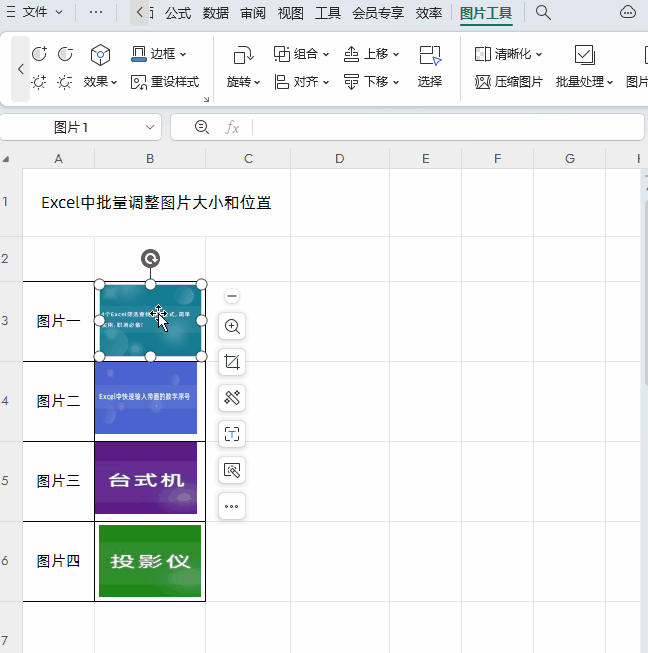Click the zoom-in preview floating icon
Screen dimensions: 648x653
[x=232, y=326]
